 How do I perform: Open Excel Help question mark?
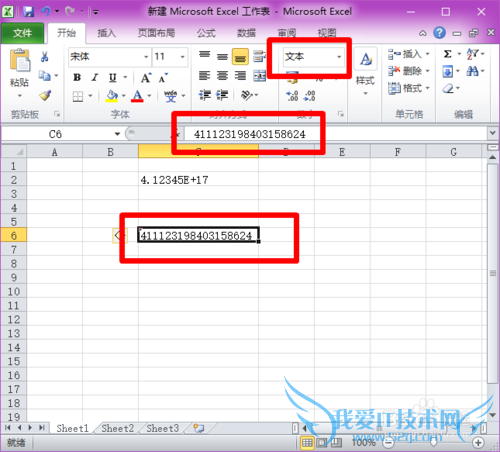tap(439, 33)
